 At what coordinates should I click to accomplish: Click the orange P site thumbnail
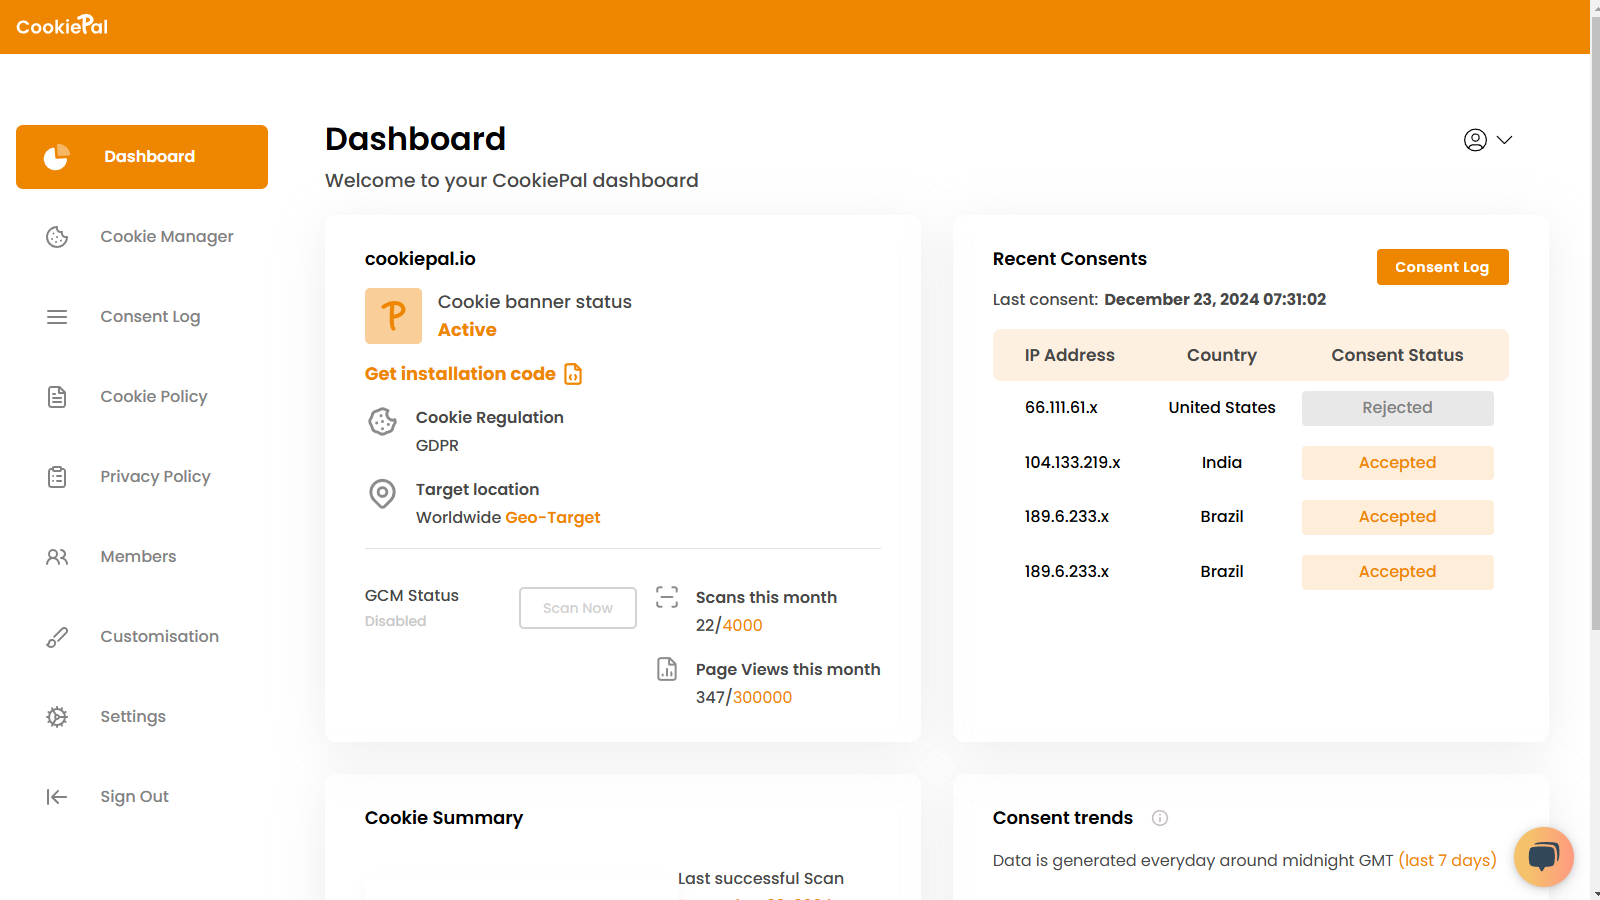point(393,316)
